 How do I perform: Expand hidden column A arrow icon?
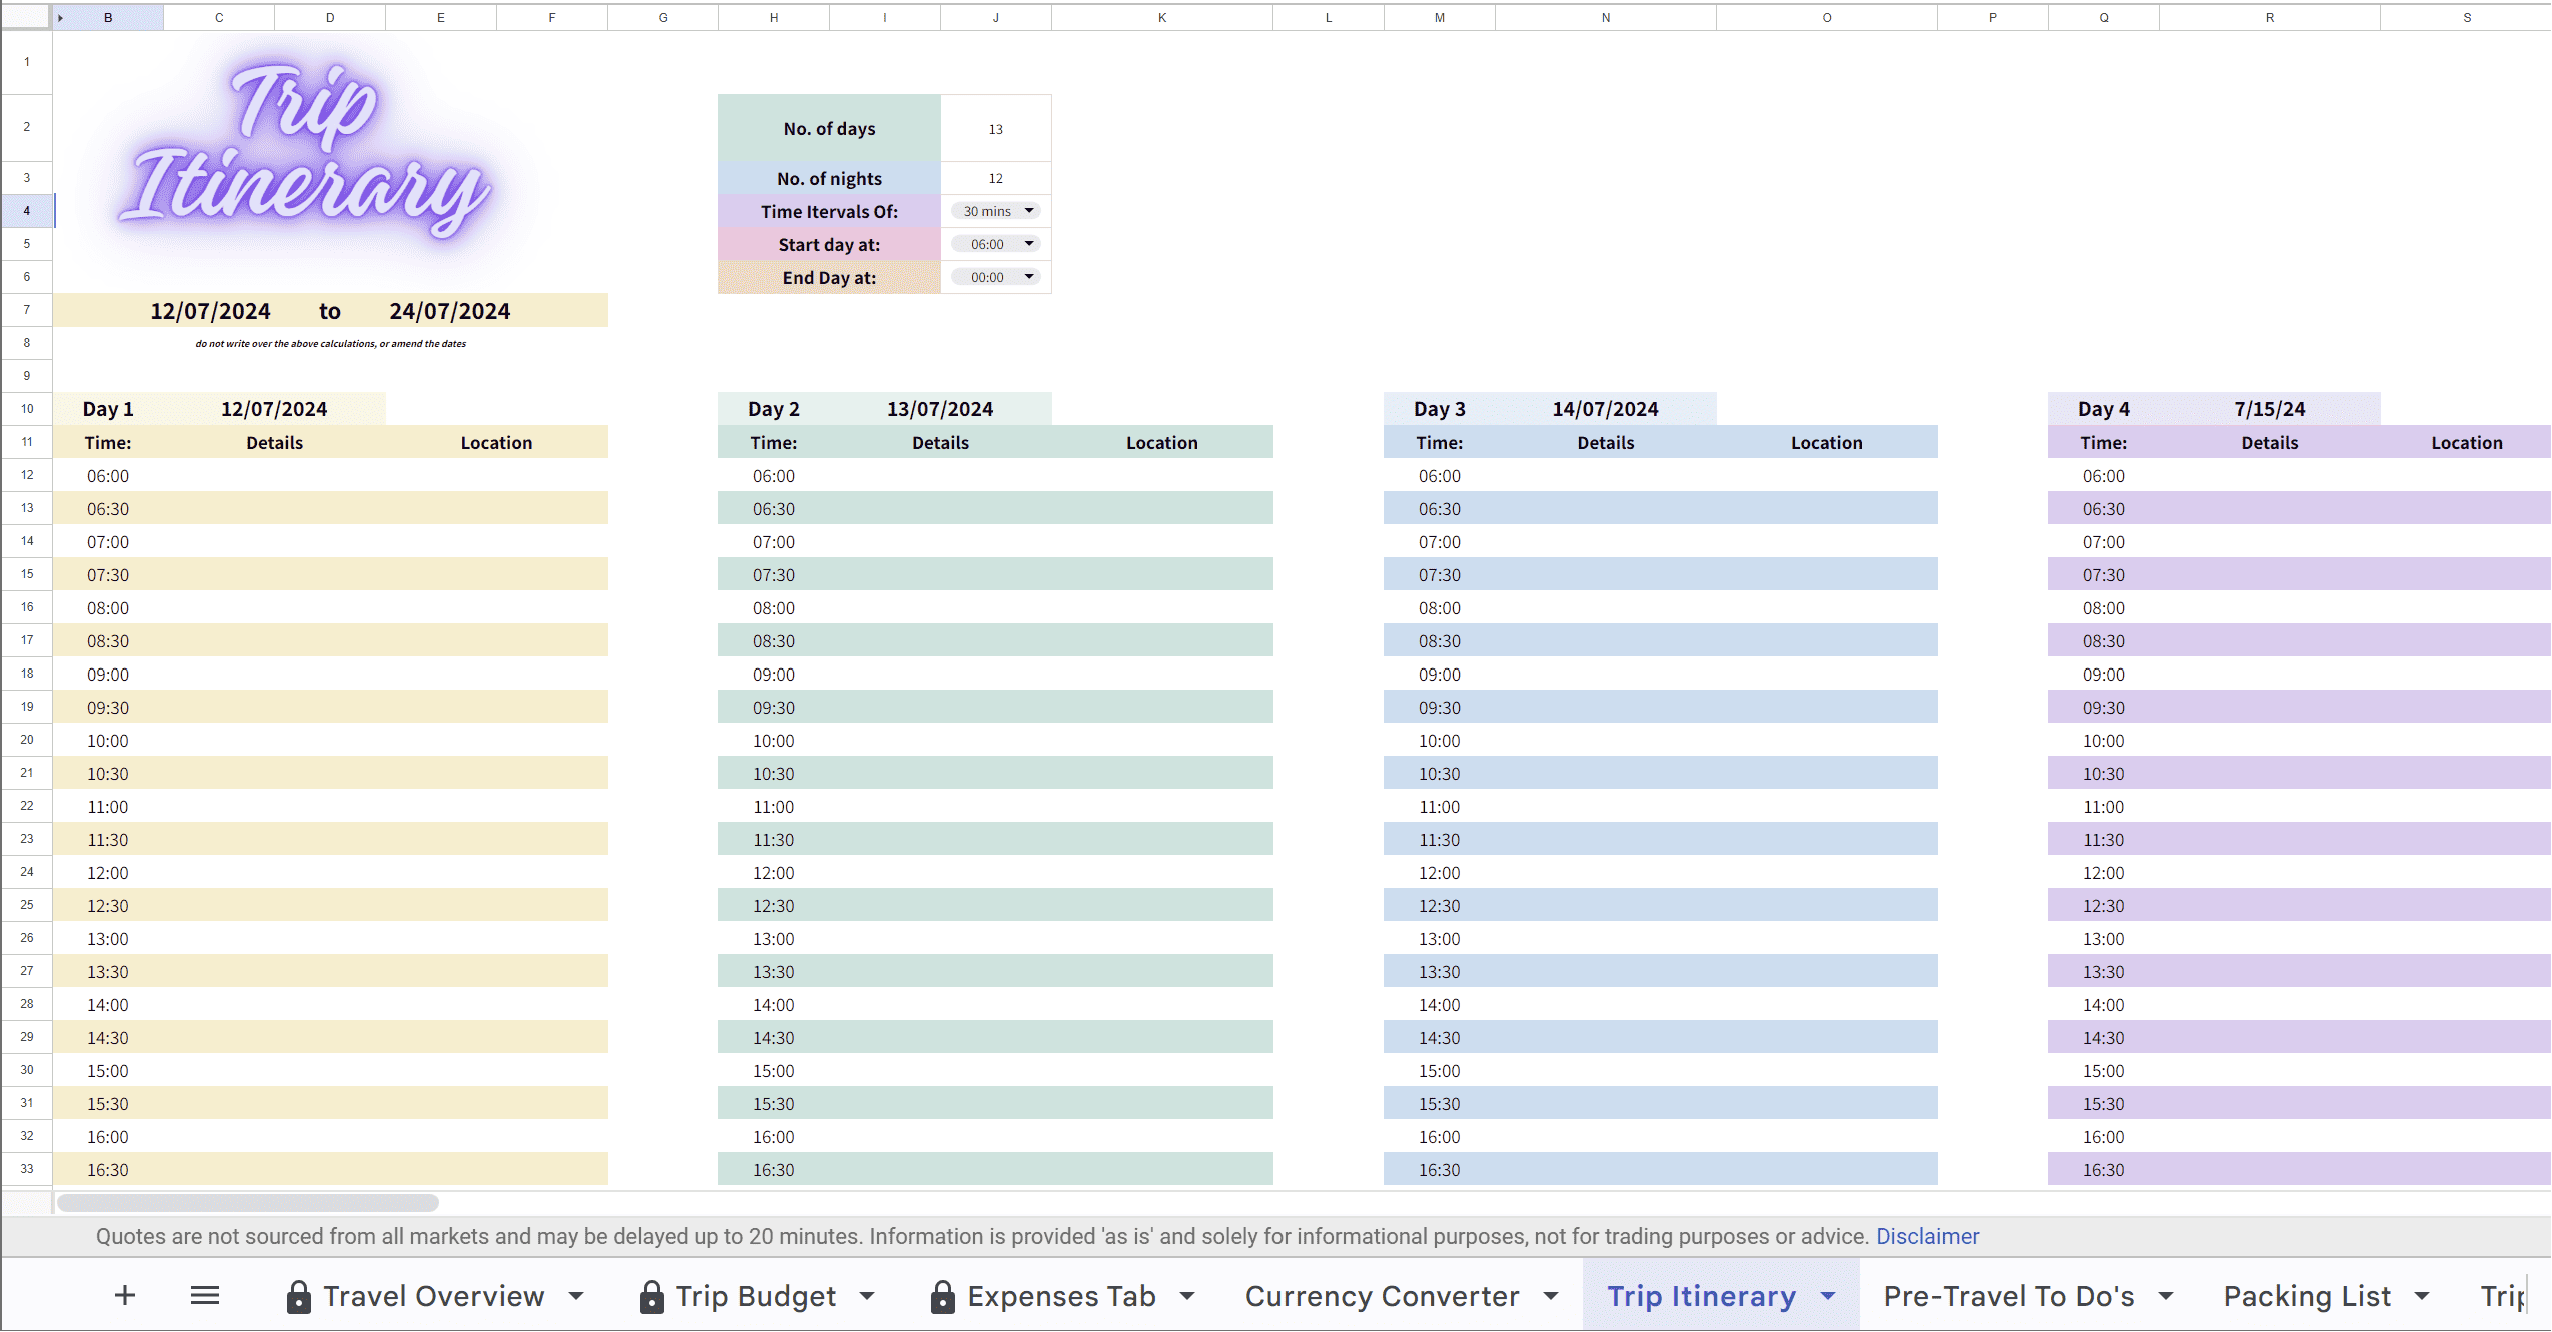tap(60, 18)
